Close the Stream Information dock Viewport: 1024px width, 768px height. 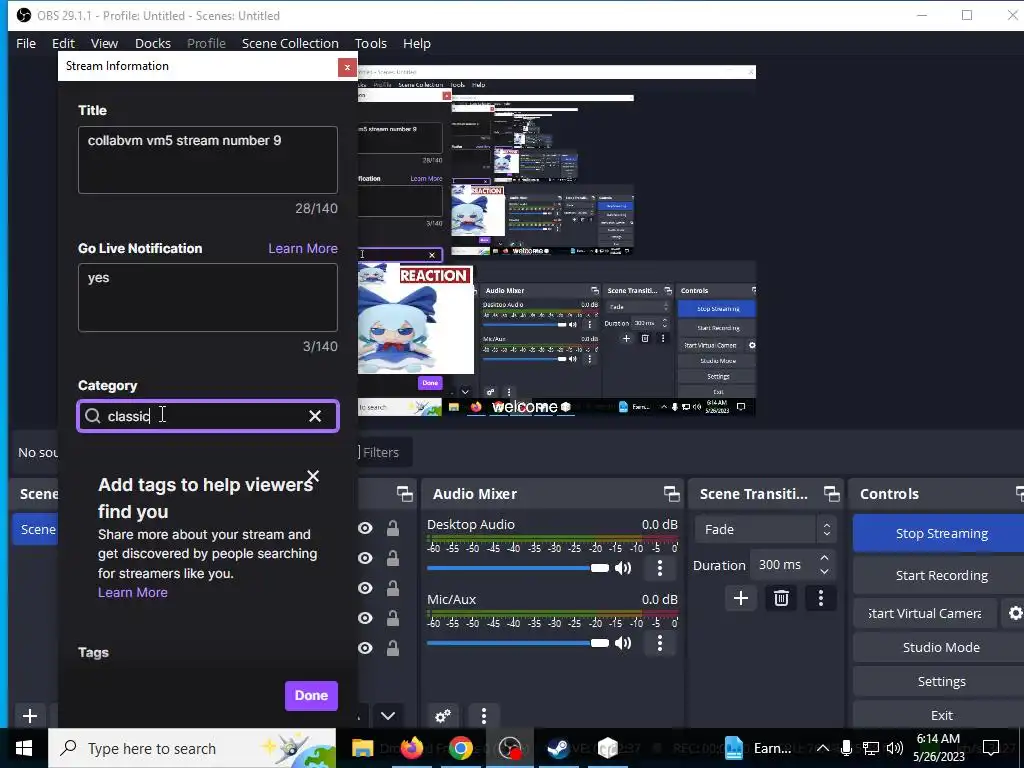[x=347, y=67]
